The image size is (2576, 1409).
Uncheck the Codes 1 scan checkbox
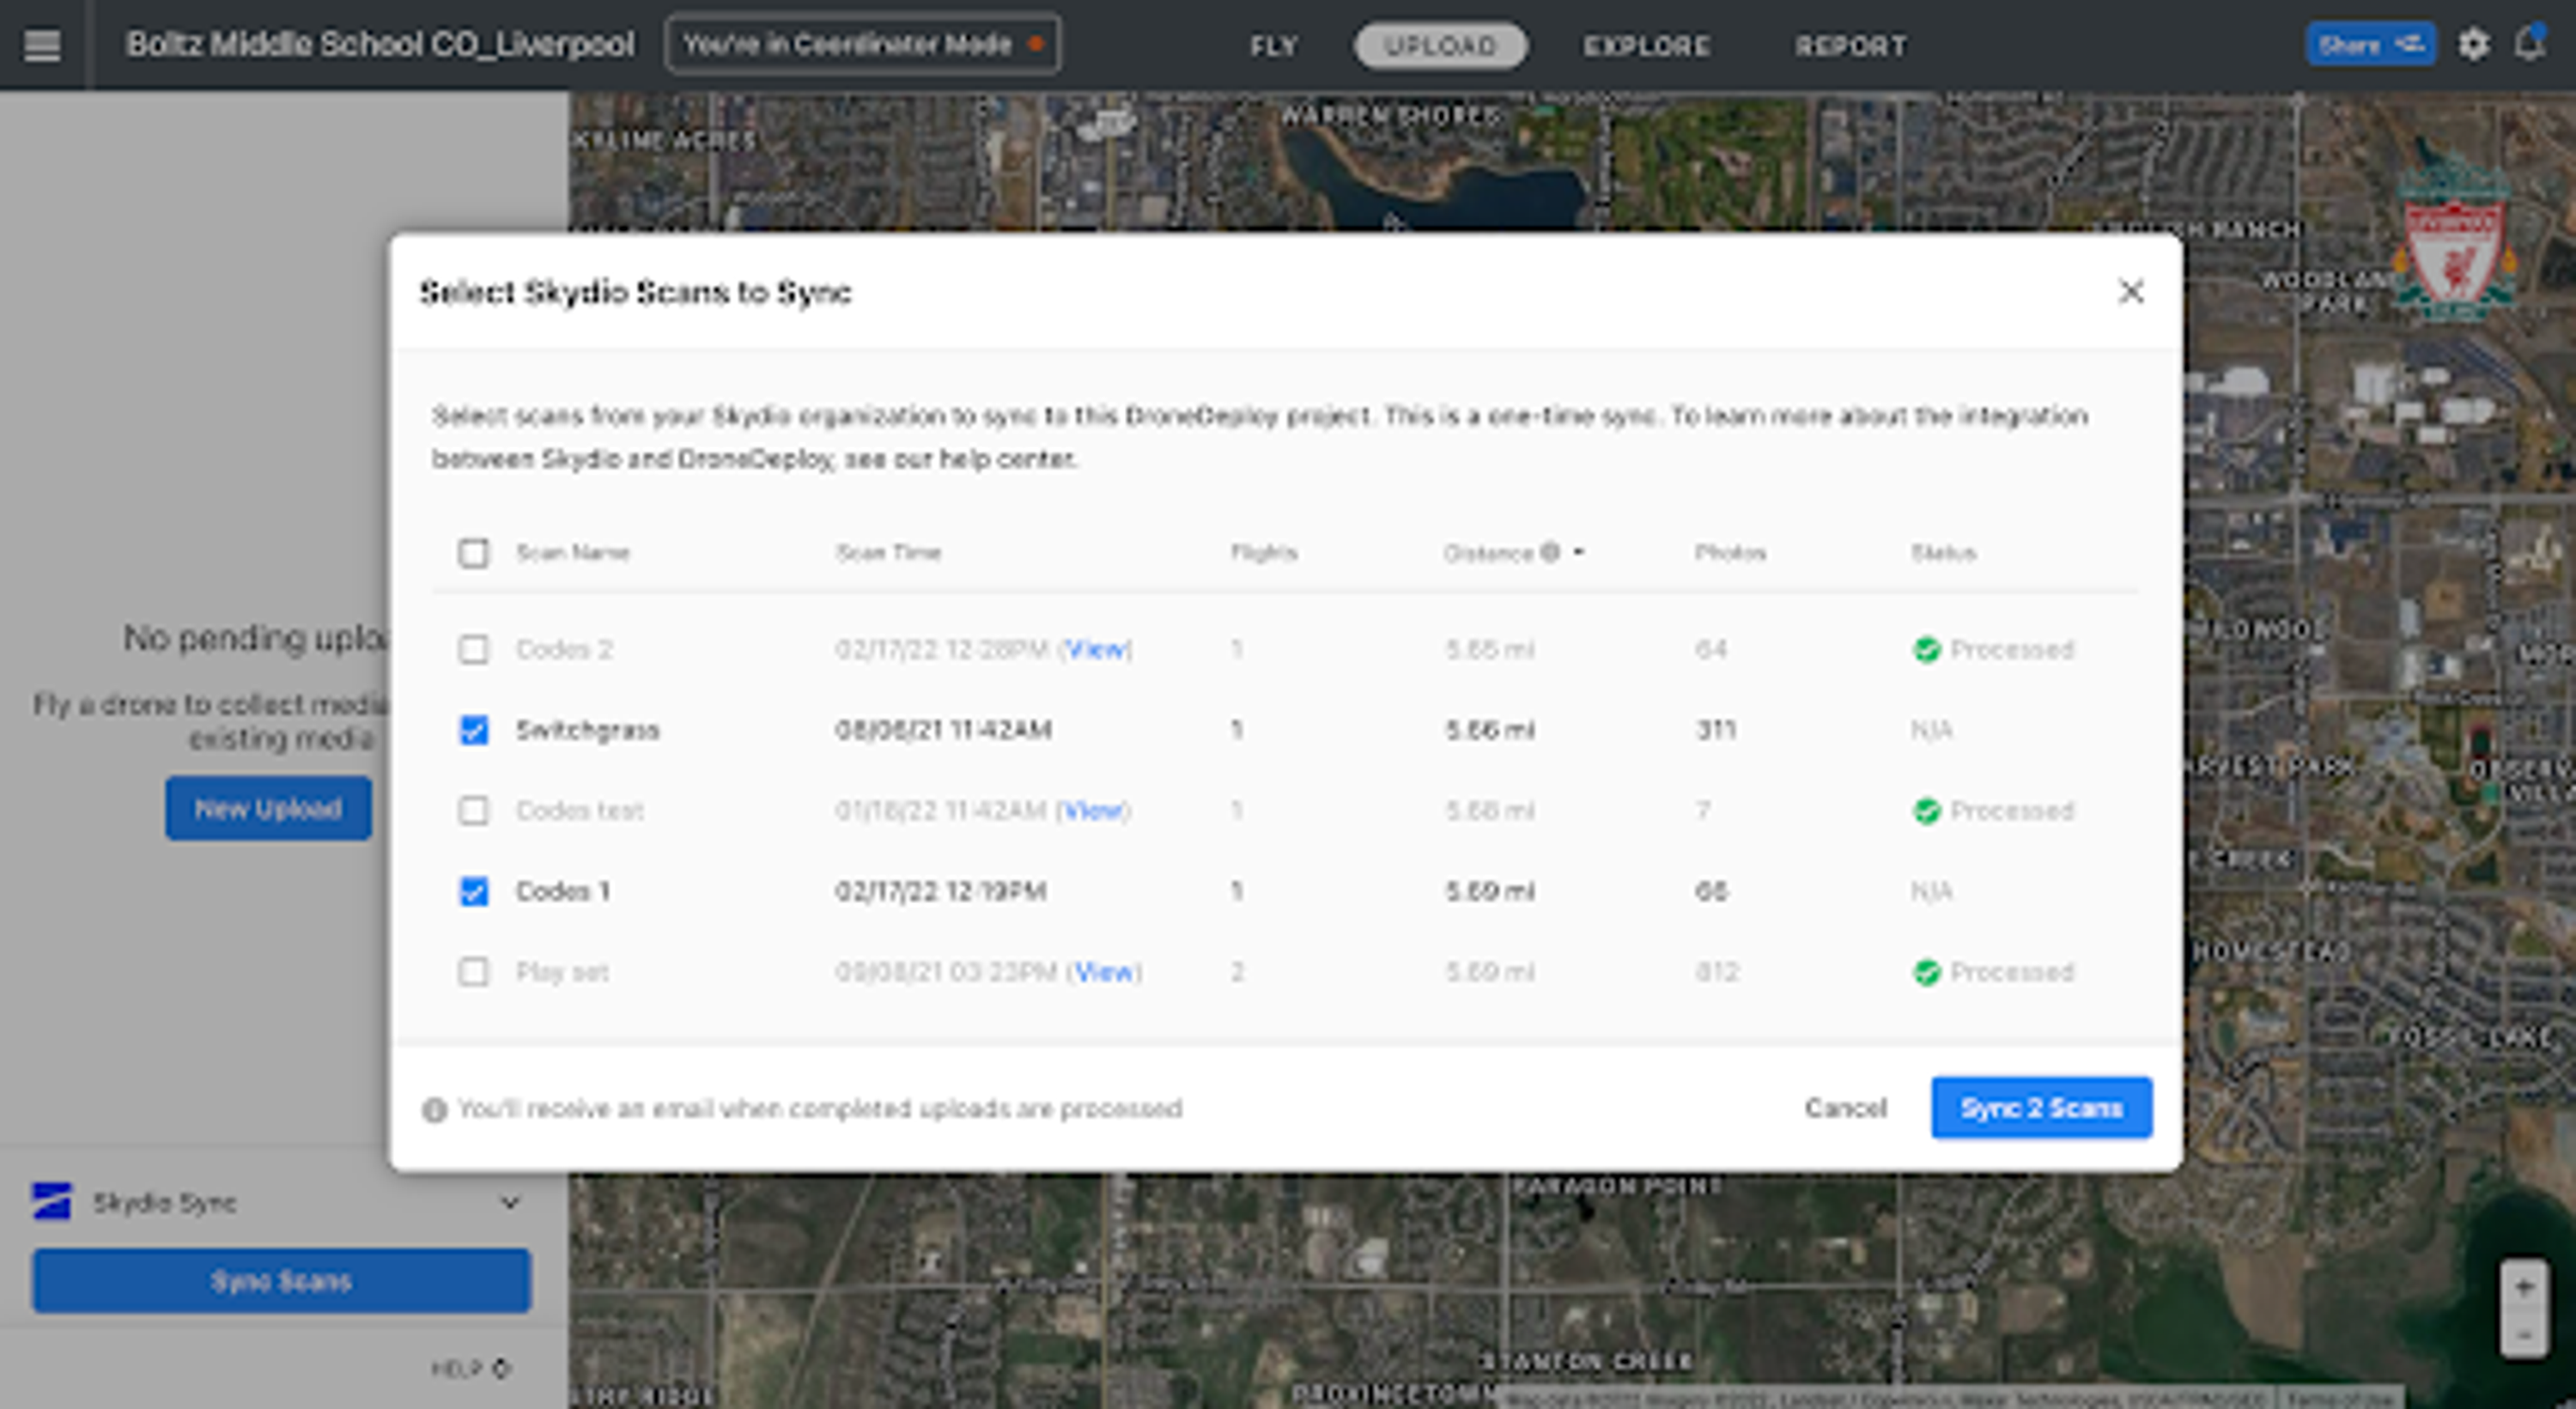click(473, 891)
